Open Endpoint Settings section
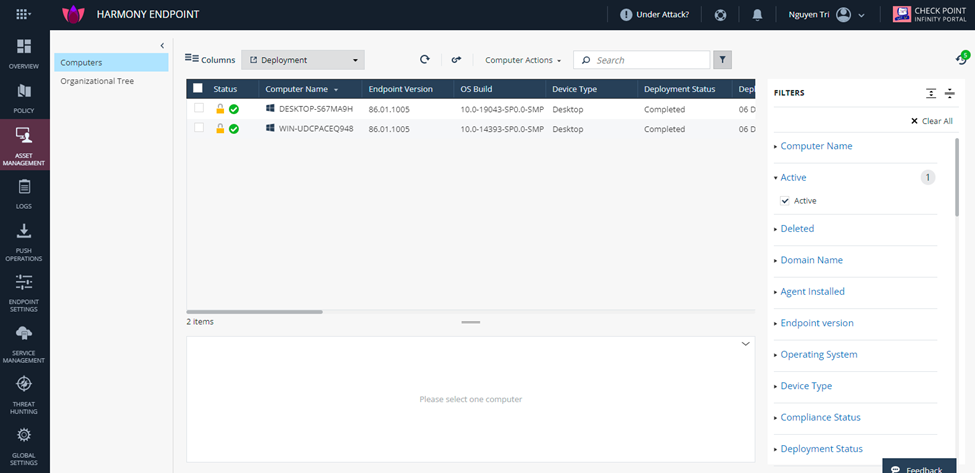The width and height of the screenshot is (975, 473). (24, 293)
